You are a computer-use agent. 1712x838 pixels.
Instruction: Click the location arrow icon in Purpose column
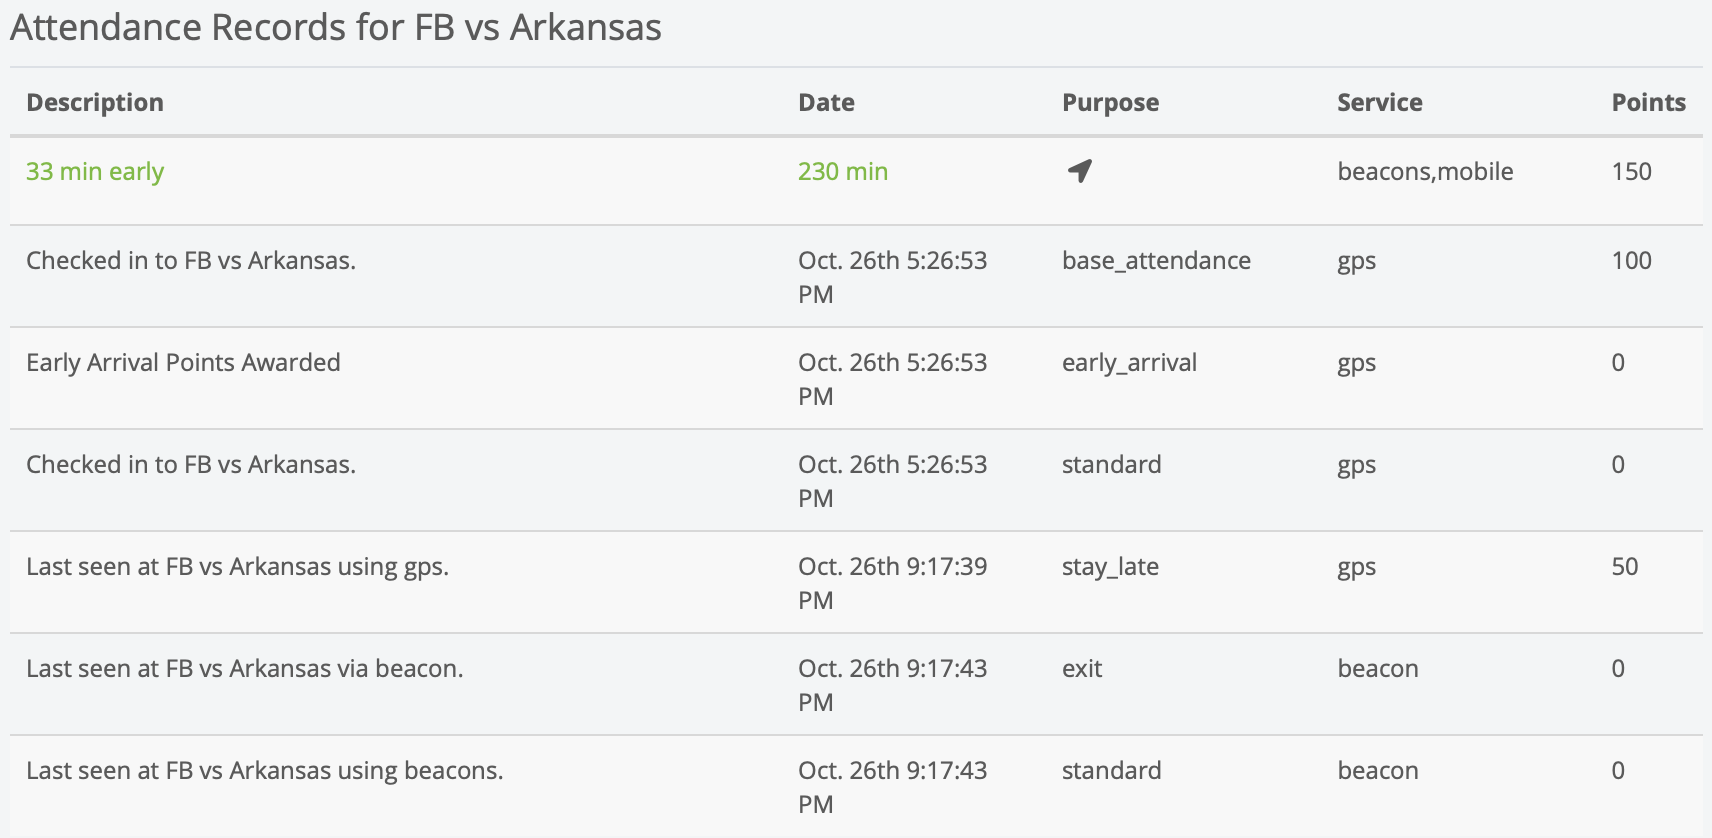(1079, 171)
